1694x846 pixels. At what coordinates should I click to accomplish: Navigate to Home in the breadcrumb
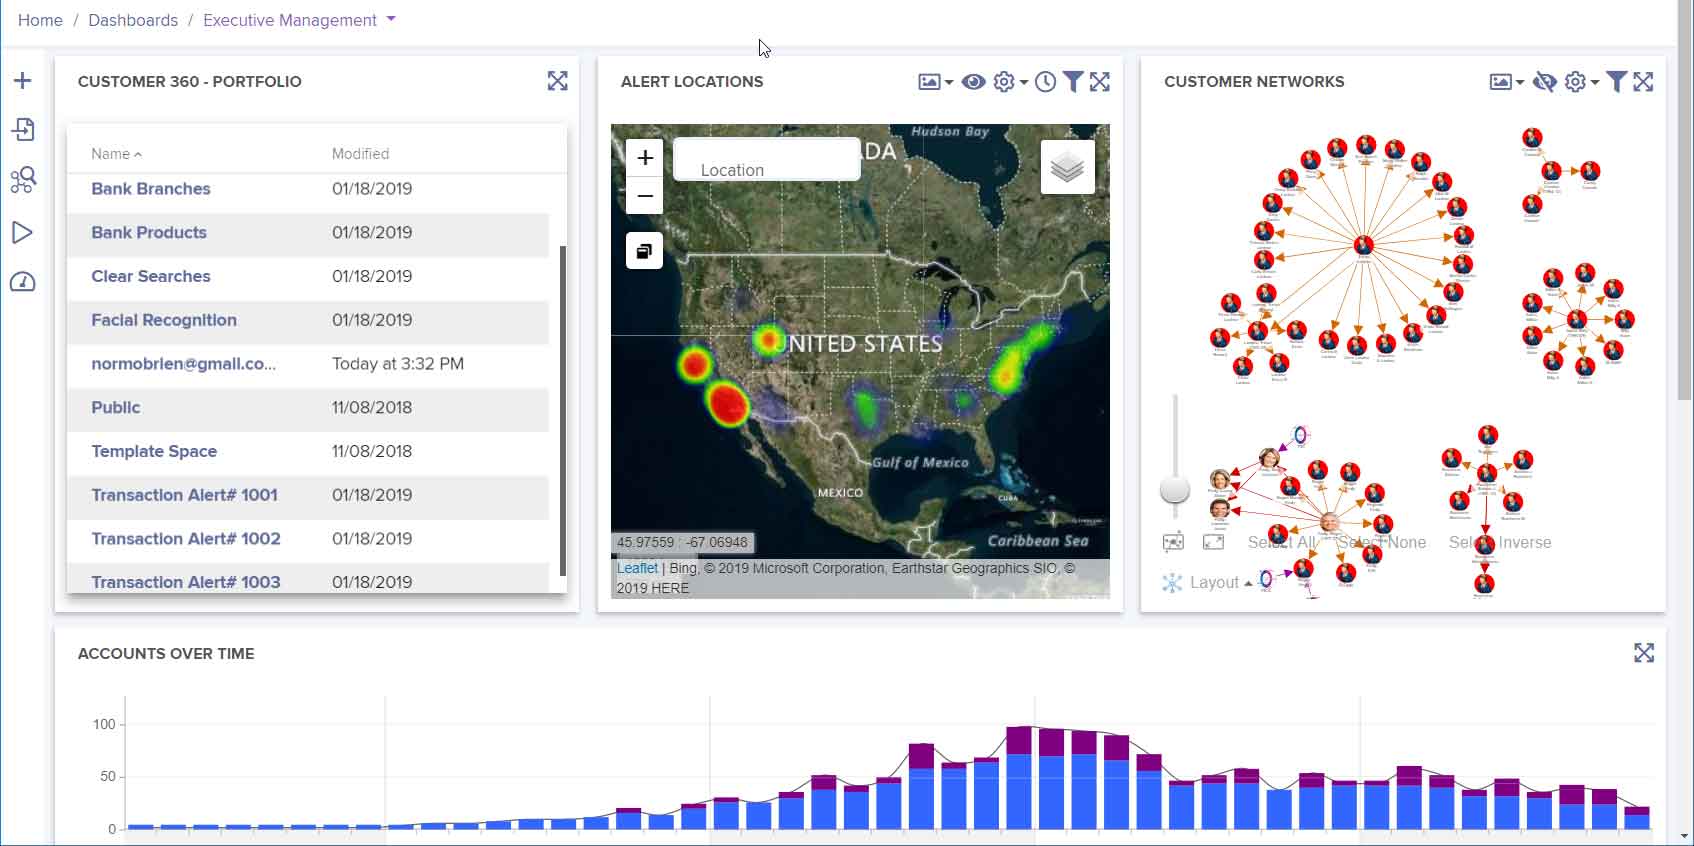click(x=40, y=20)
